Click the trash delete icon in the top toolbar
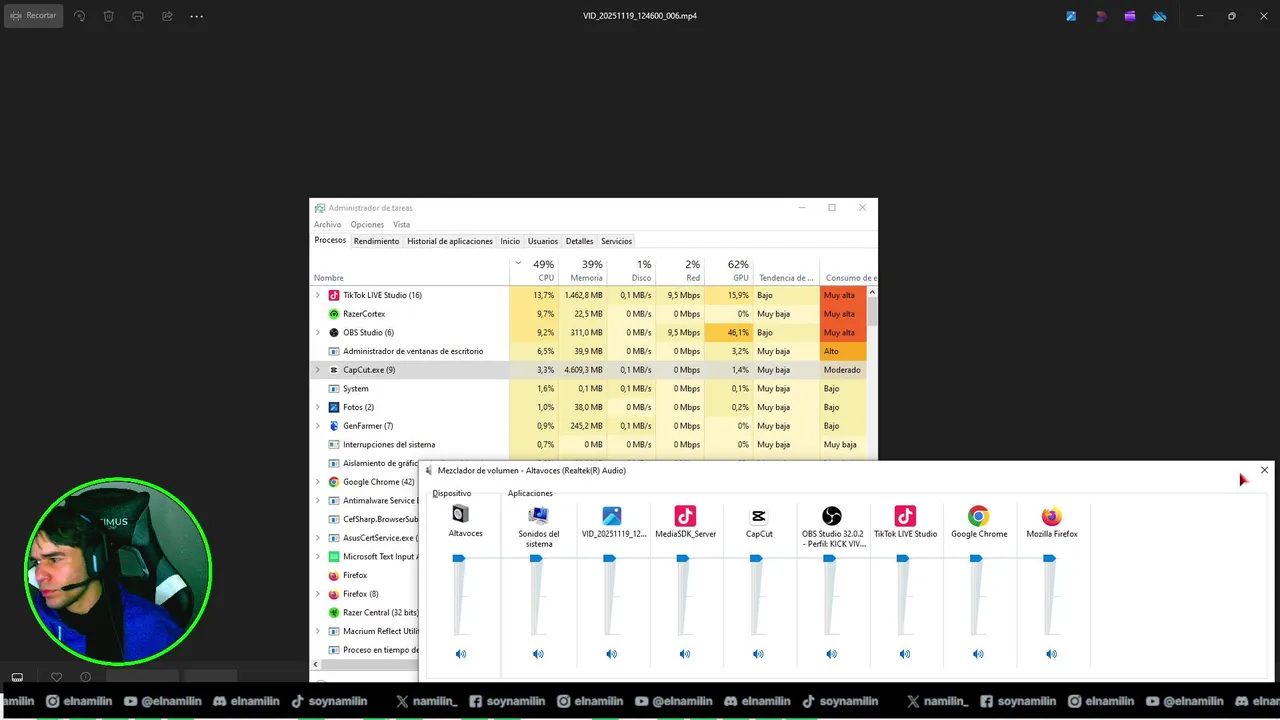Image resolution: width=1280 pixels, height=720 pixels. point(109,16)
